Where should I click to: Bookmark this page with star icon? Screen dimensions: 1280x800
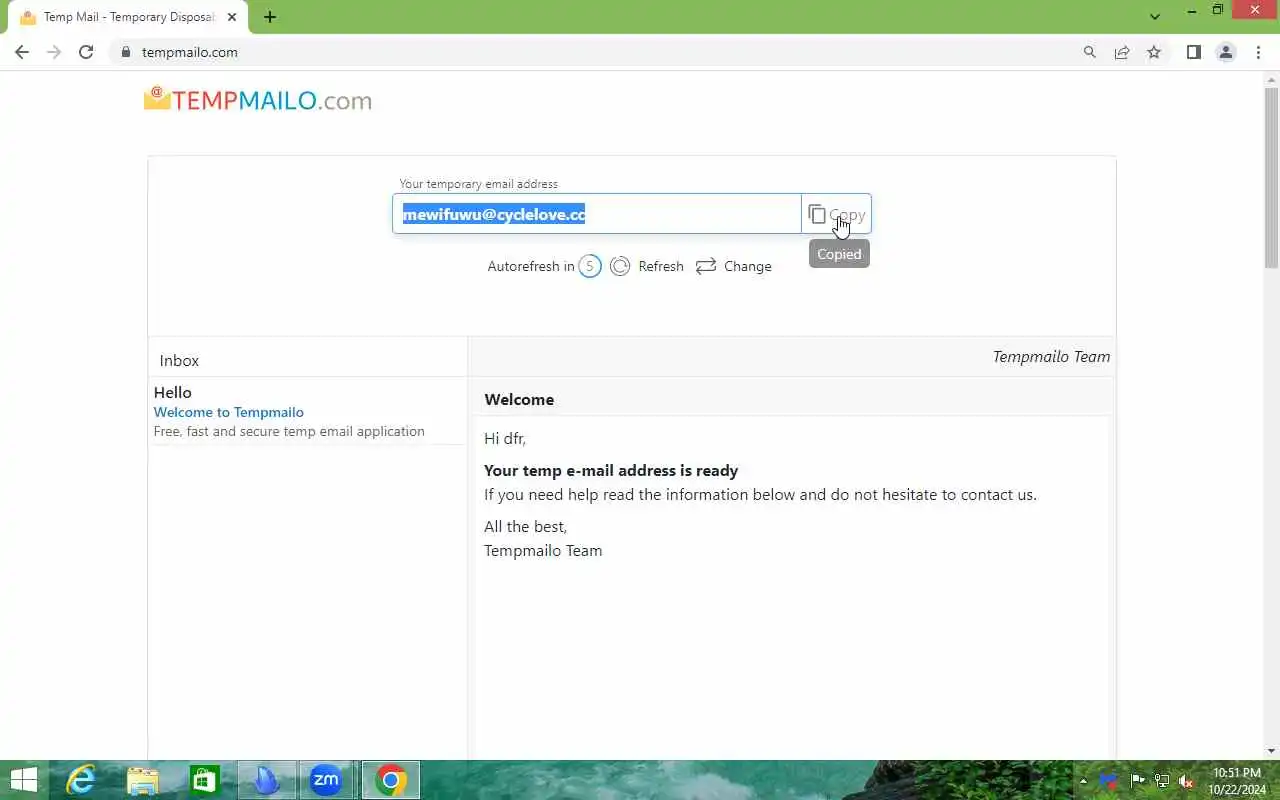(x=1154, y=52)
